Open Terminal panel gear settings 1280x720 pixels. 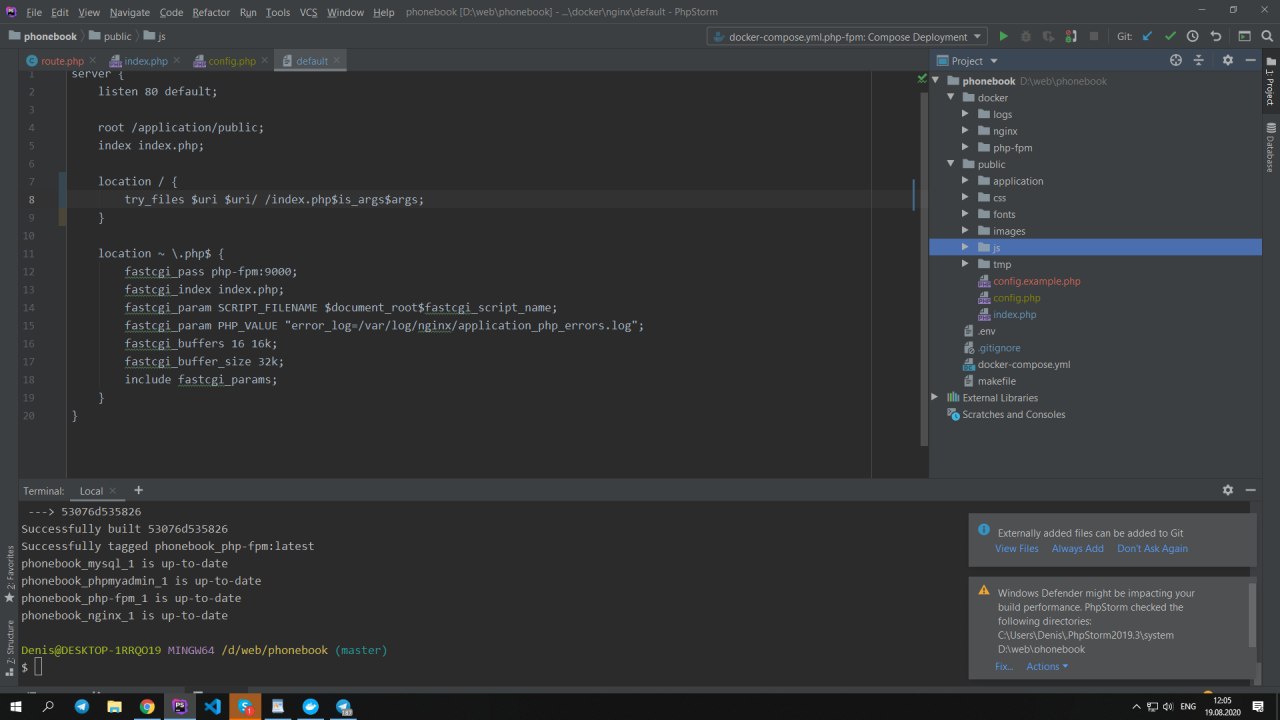pyautogui.click(x=1228, y=490)
